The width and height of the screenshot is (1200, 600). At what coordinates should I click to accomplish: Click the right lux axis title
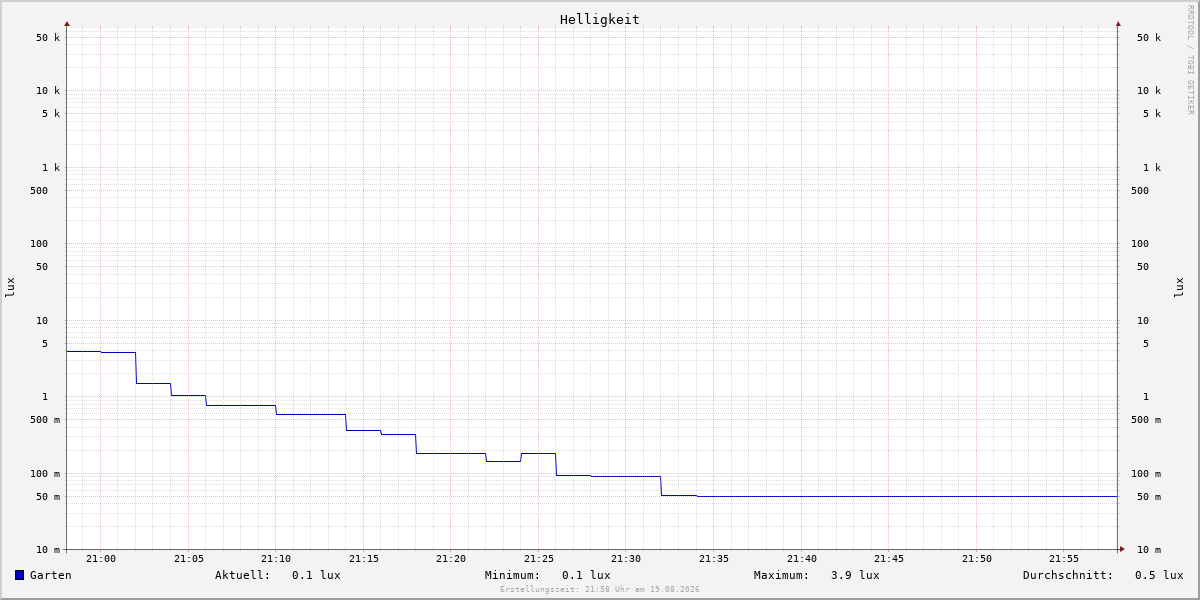[x=1179, y=288]
